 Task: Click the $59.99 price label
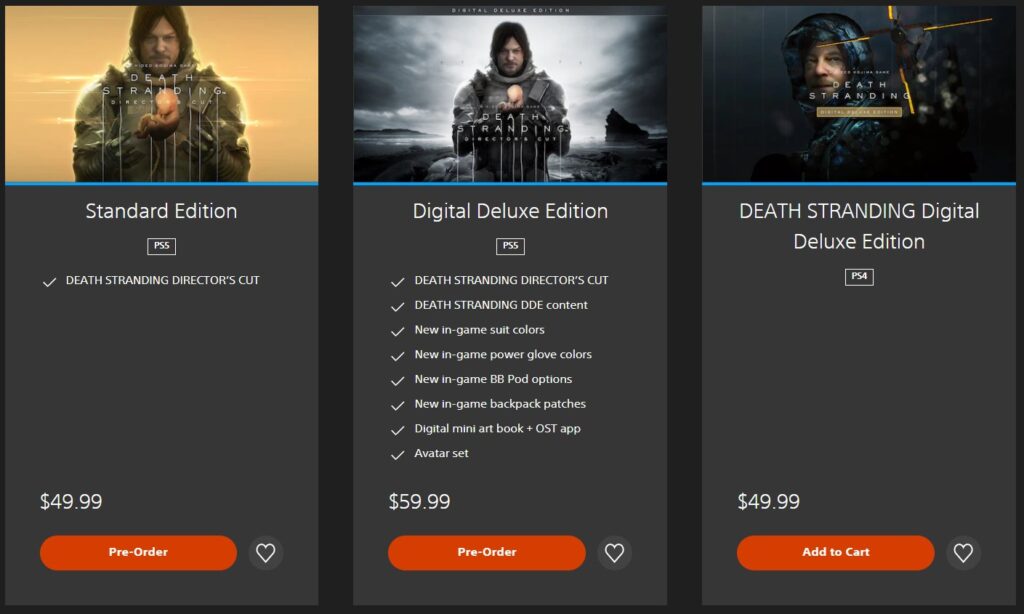(x=419, y=501)
